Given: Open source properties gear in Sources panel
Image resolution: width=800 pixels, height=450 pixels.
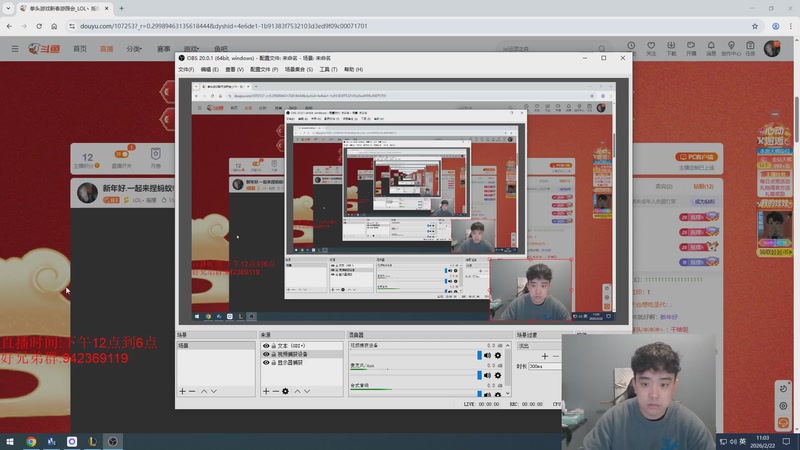Looking at the screenshot, I should pyautogui.click(x=285, y=391).
